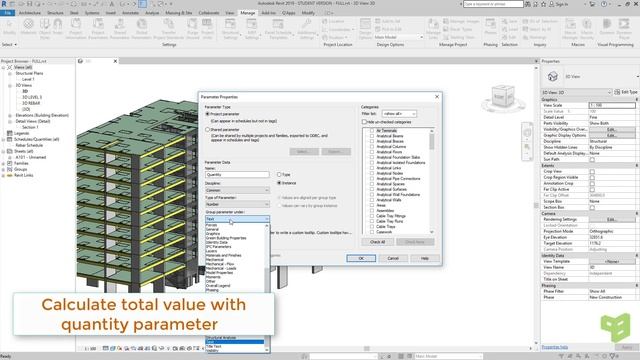Image resolution: width=640 pixels, height=360 pixels.
Task: Check Analytical Beams category
Action: pos(372,136)
